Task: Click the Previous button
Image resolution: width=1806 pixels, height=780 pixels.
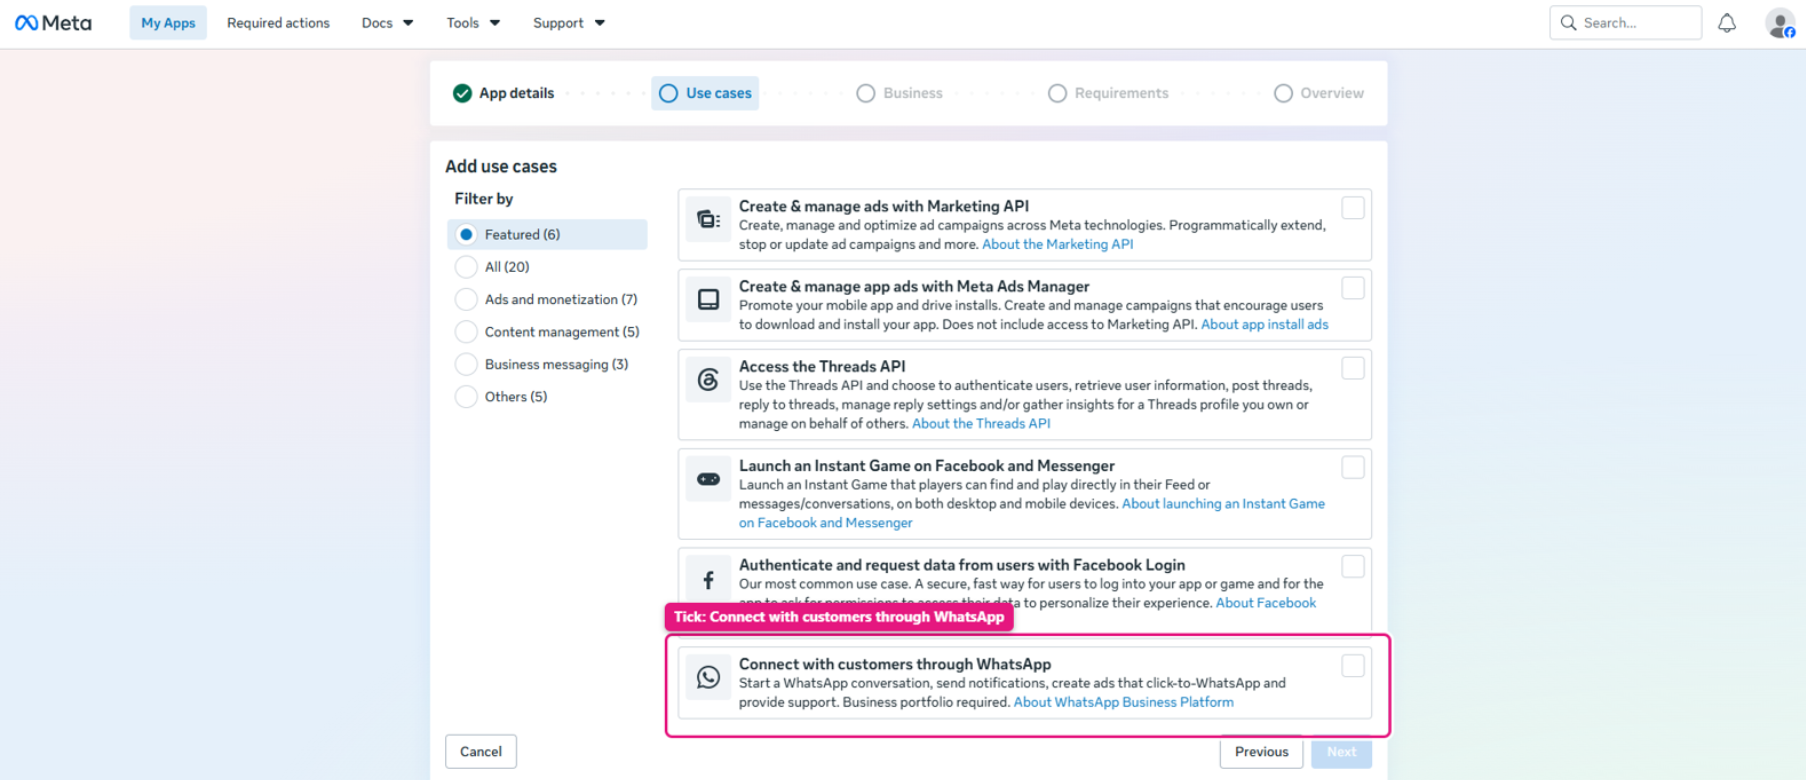Action: [x=1261, y=752]
